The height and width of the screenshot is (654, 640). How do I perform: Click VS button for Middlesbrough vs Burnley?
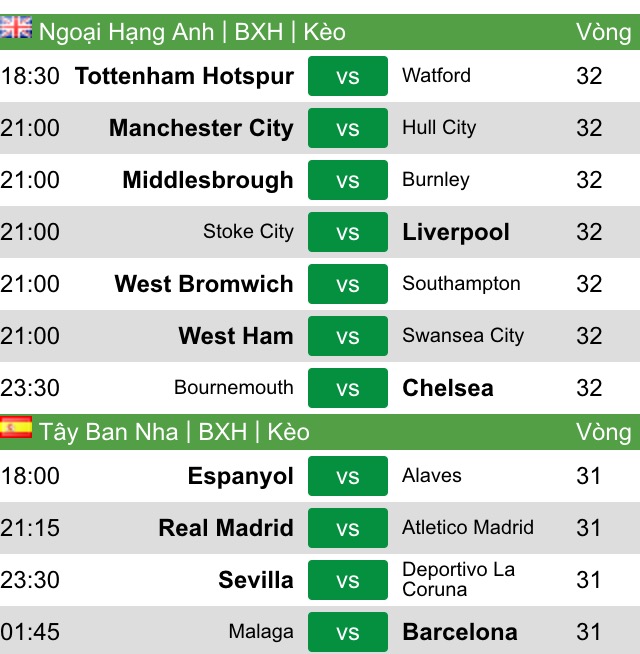(348, 180)
